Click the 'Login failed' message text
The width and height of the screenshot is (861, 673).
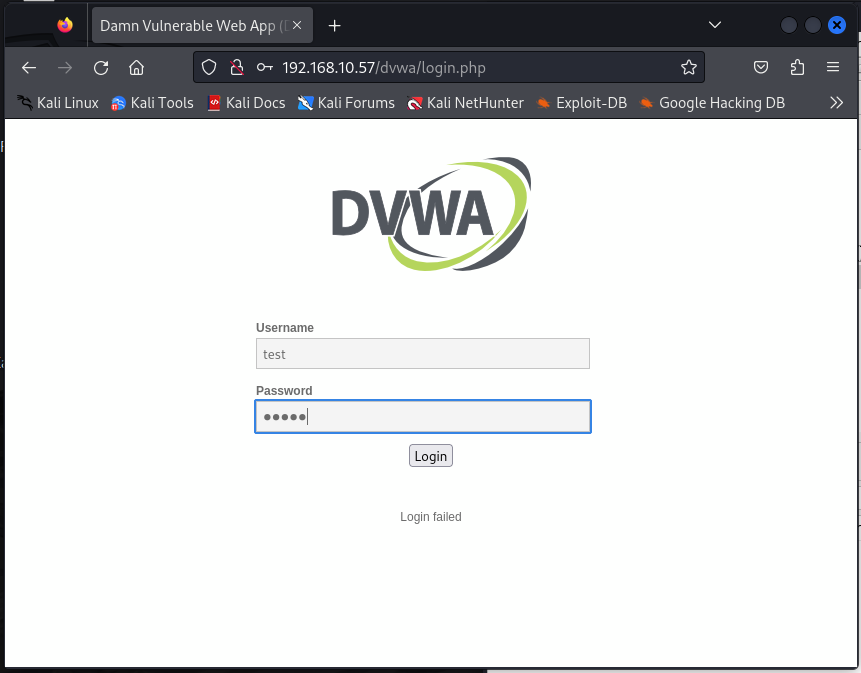pyautogui.click(x=431, y=517)
